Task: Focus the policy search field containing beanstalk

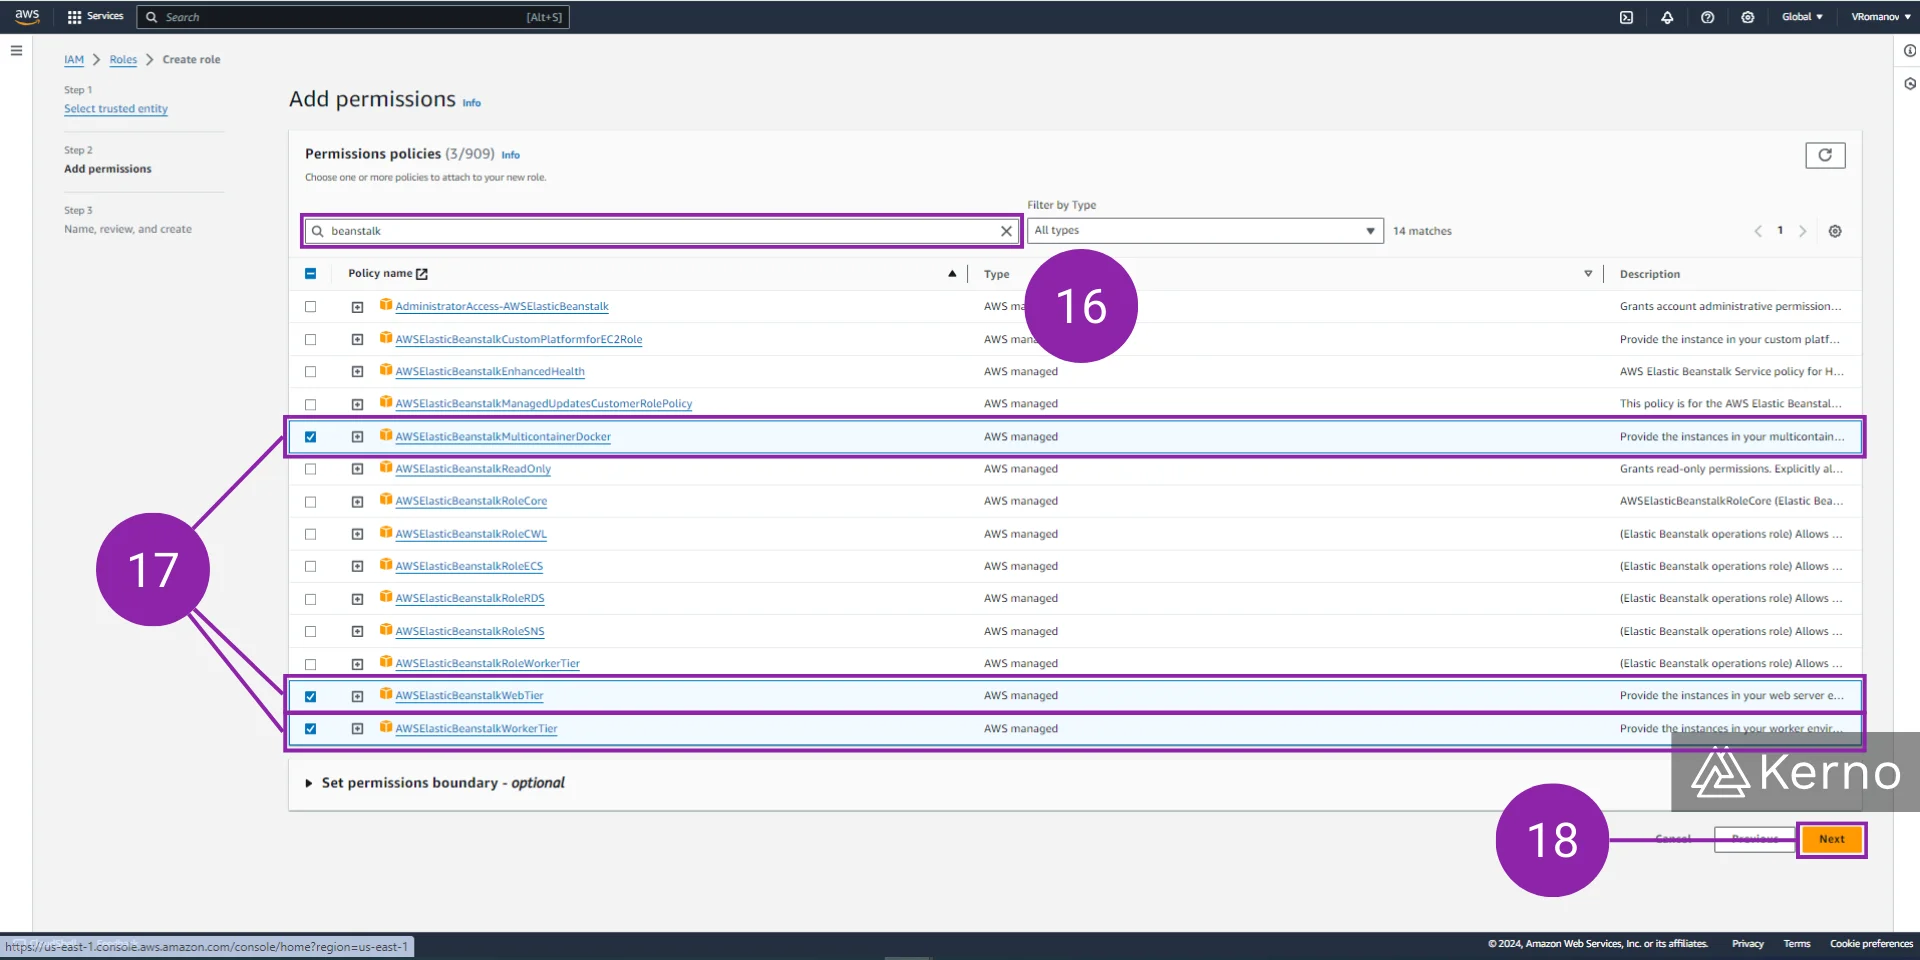Action: 661,231
